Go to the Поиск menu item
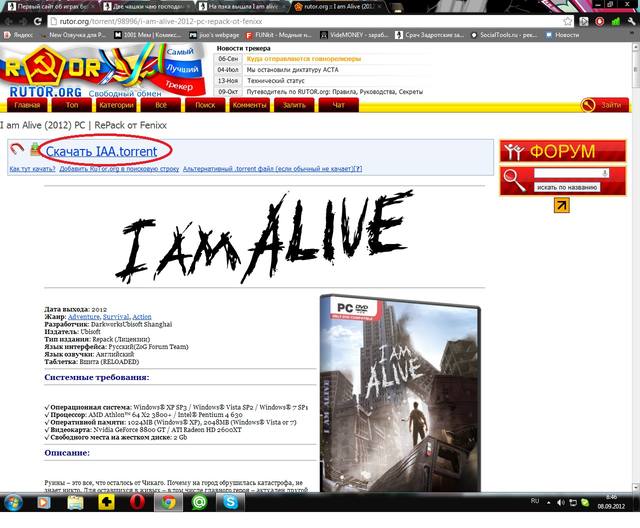 pyautogui.click(x=205, y=104)
